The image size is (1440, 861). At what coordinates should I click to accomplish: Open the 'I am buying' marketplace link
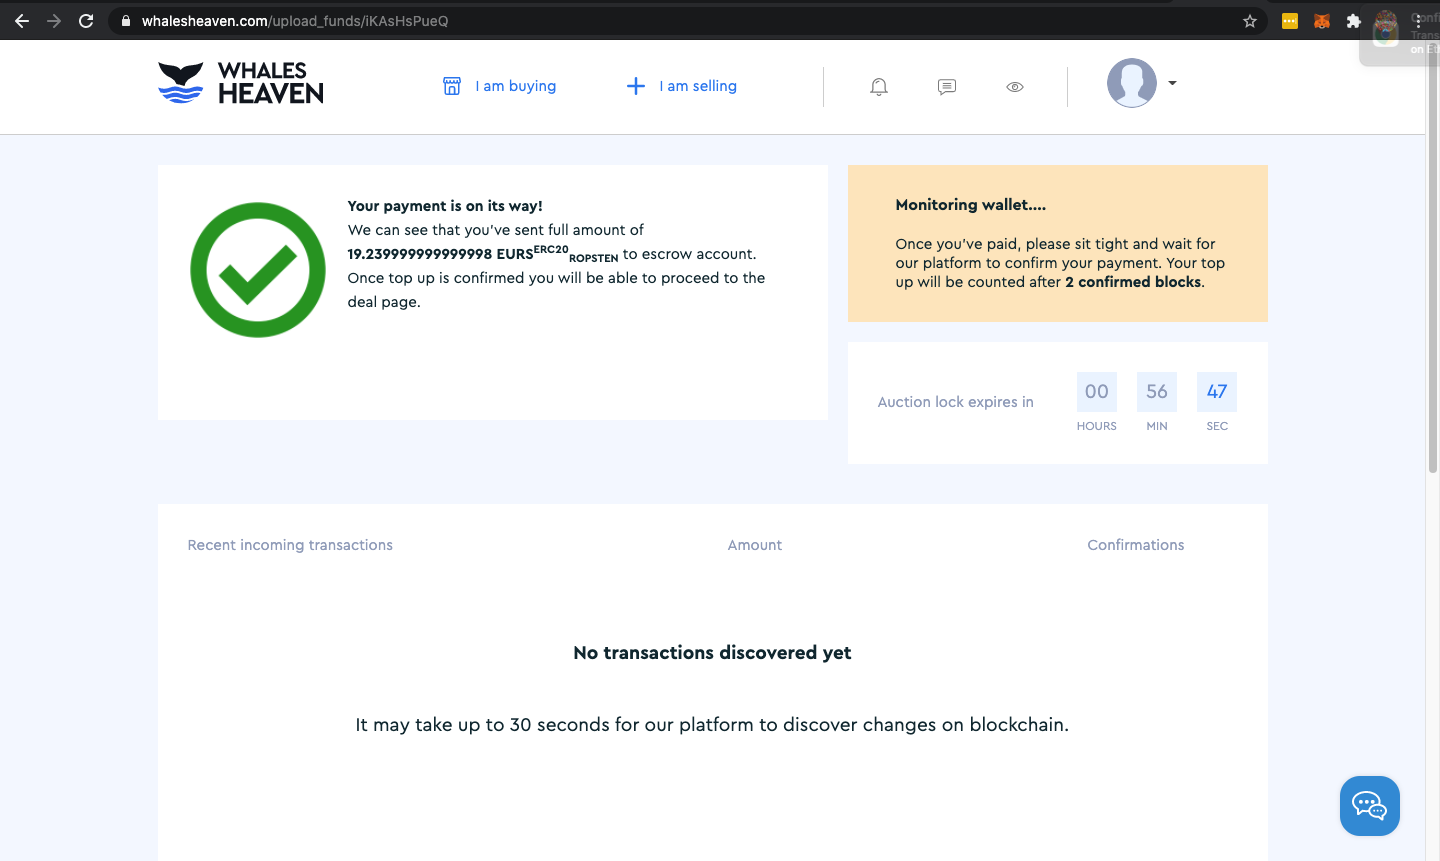[516, 86]
